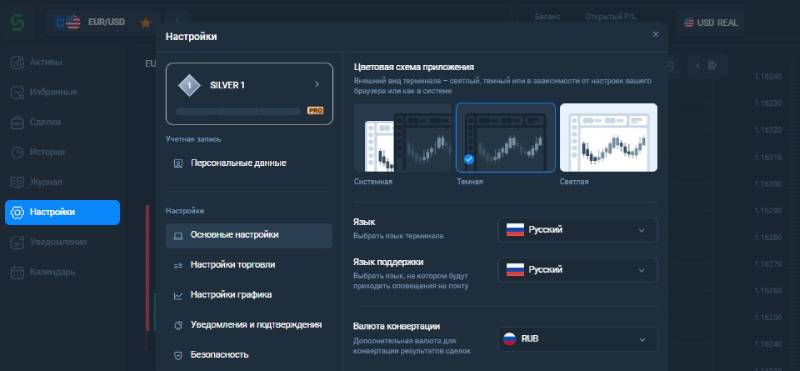Click the Цветовая схема приложения heading
Screen dimensions: 800x371
click(414, 67)
